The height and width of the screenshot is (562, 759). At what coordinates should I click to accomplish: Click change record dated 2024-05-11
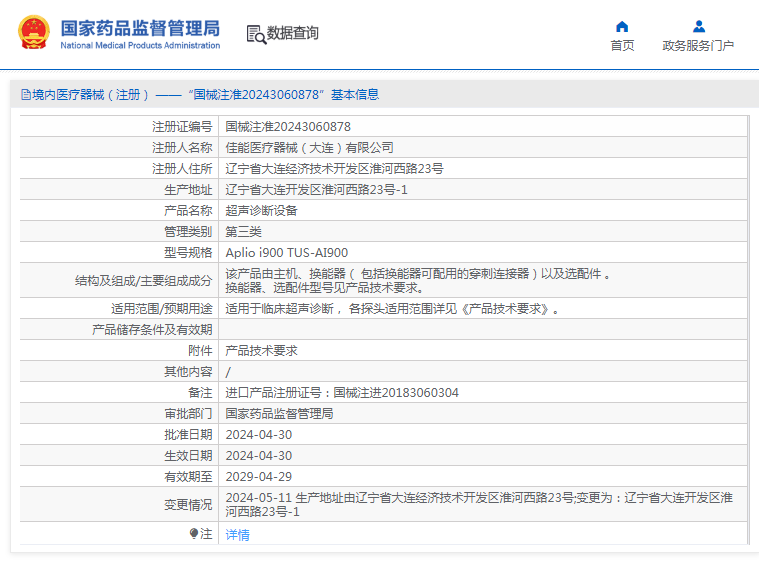pyautogui.click(x=479, y=504)
